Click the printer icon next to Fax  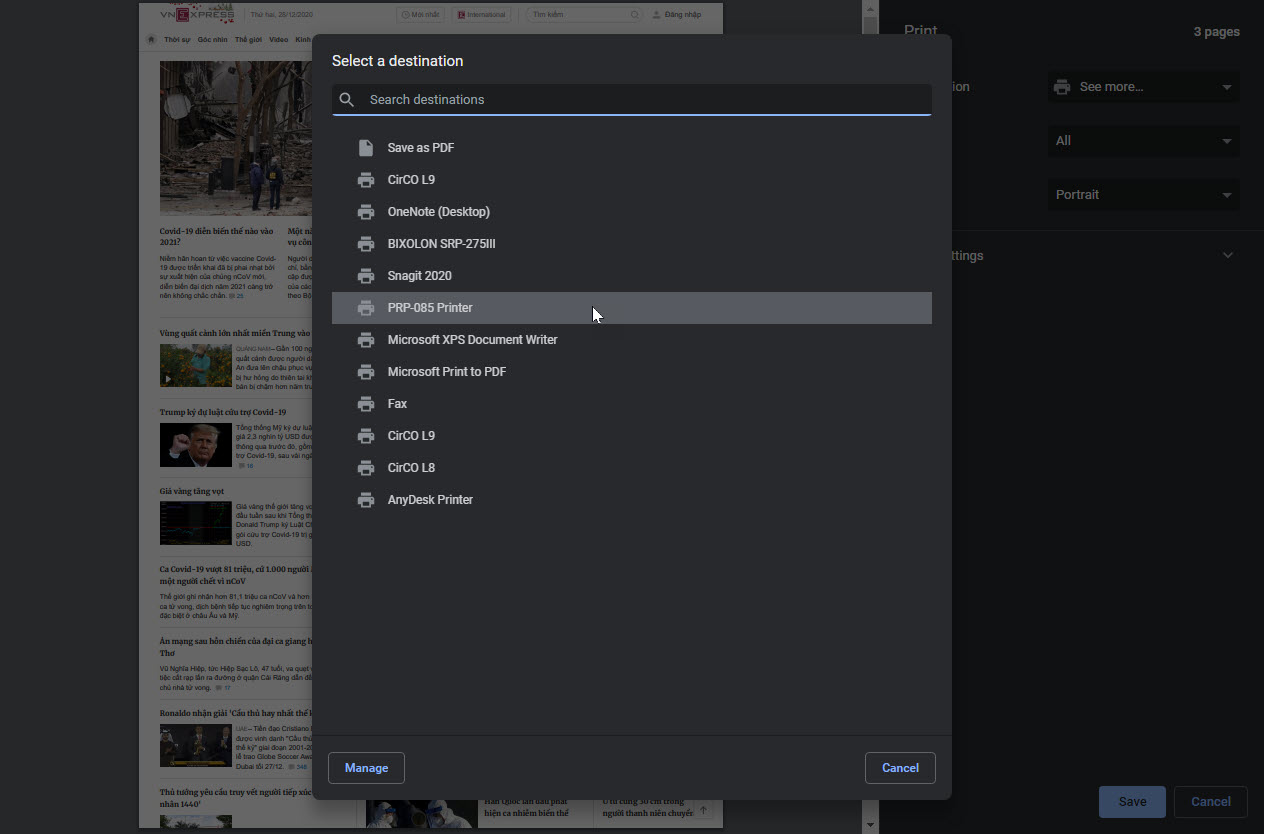point(366,404)
